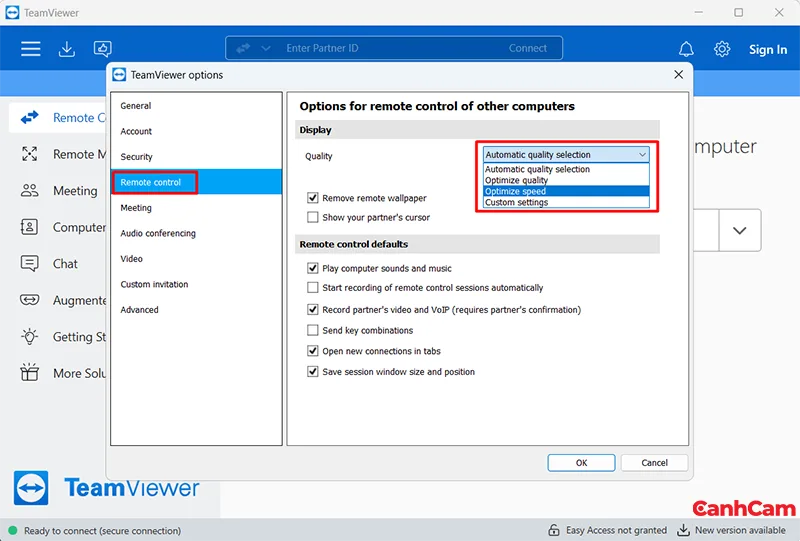The image size is (800, 541).
Task: Click the Remote Control arrows sidebar icon
Action: (x=30, y=117)
